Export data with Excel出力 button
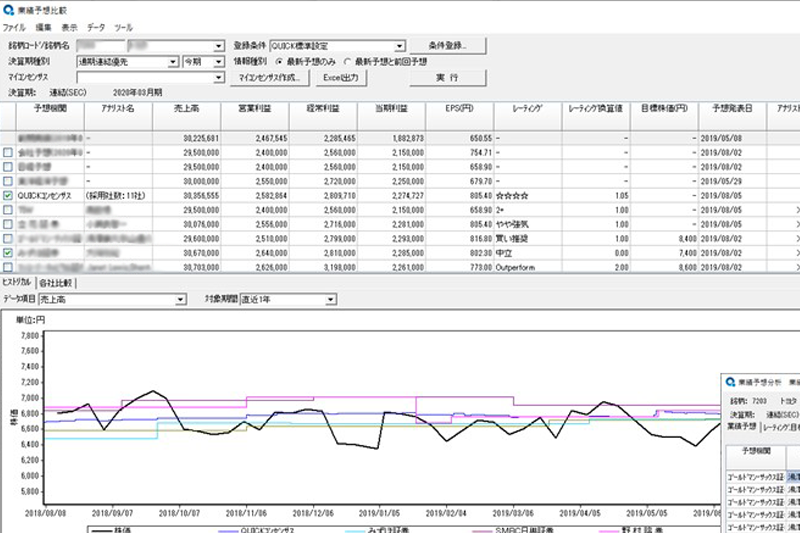The height and width of the screenshot is (533, 800). coord(341,78)
